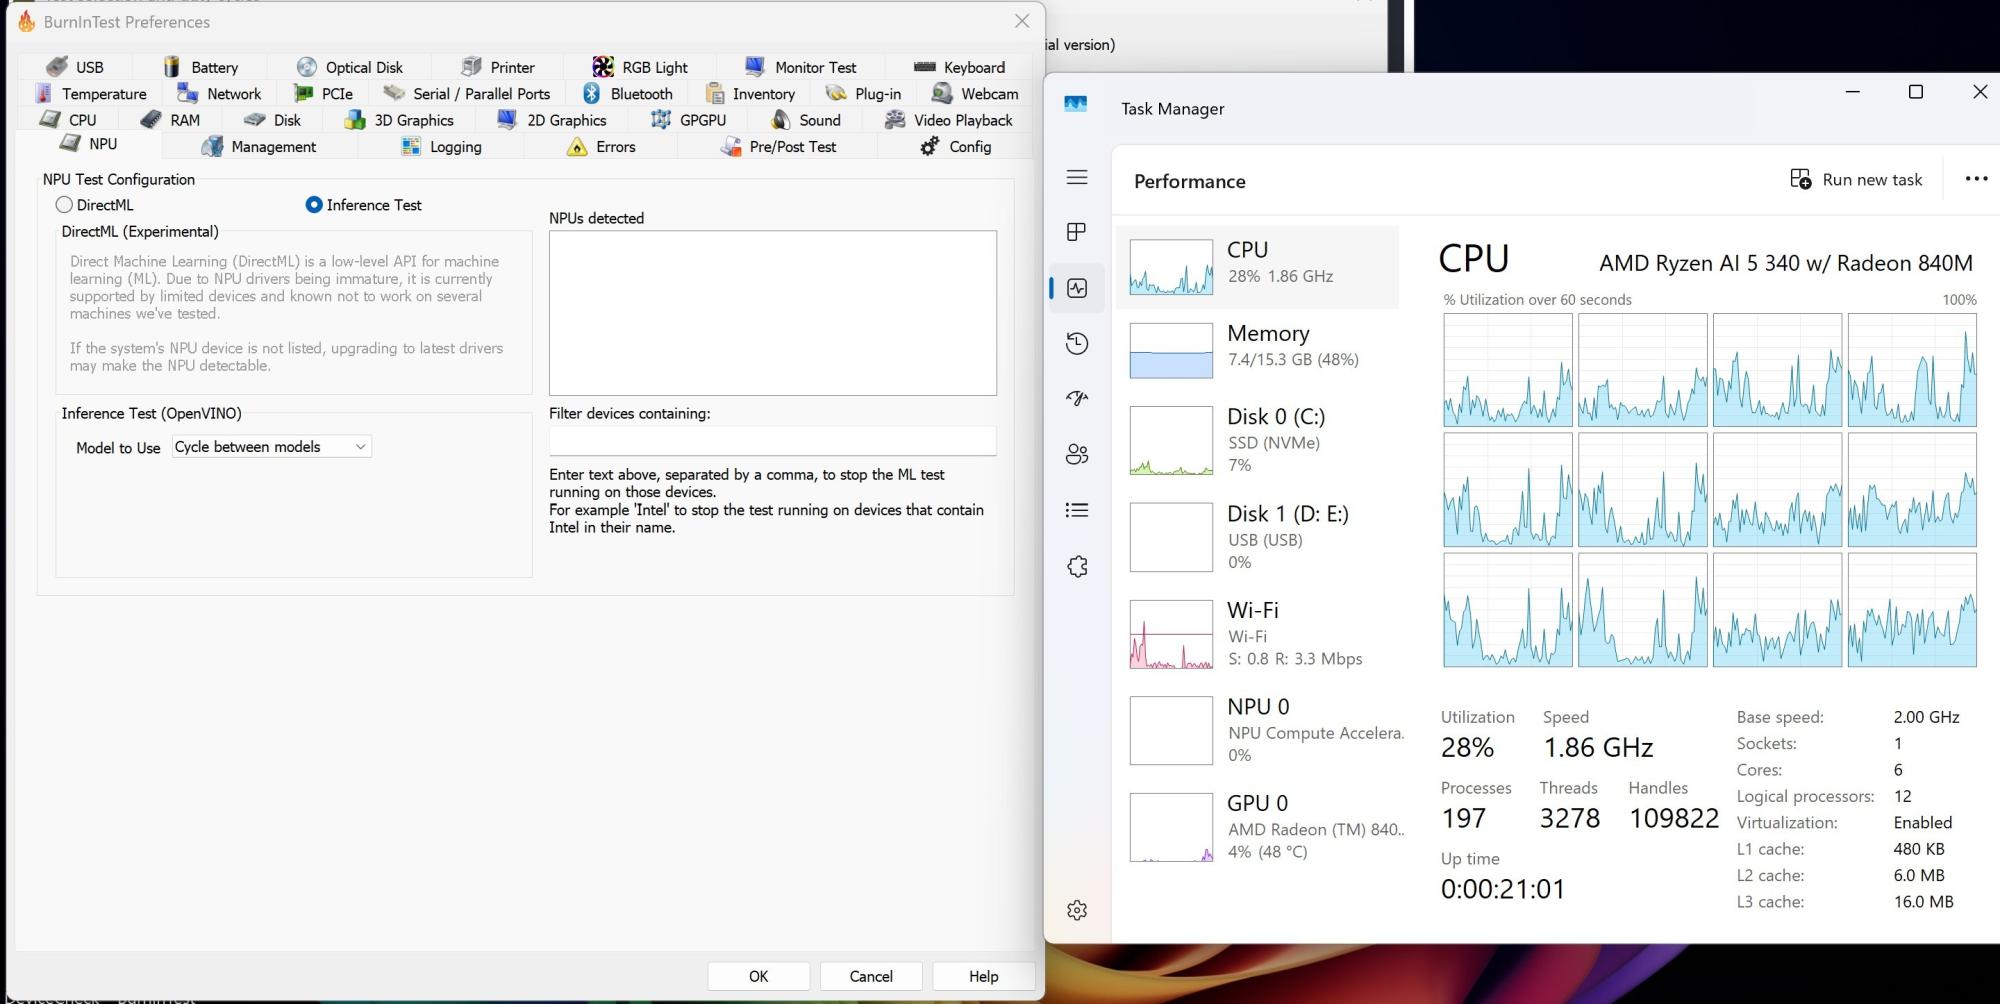
Task: Close the BurnInTest Preferences dialog
Action: coord(1021,21)
